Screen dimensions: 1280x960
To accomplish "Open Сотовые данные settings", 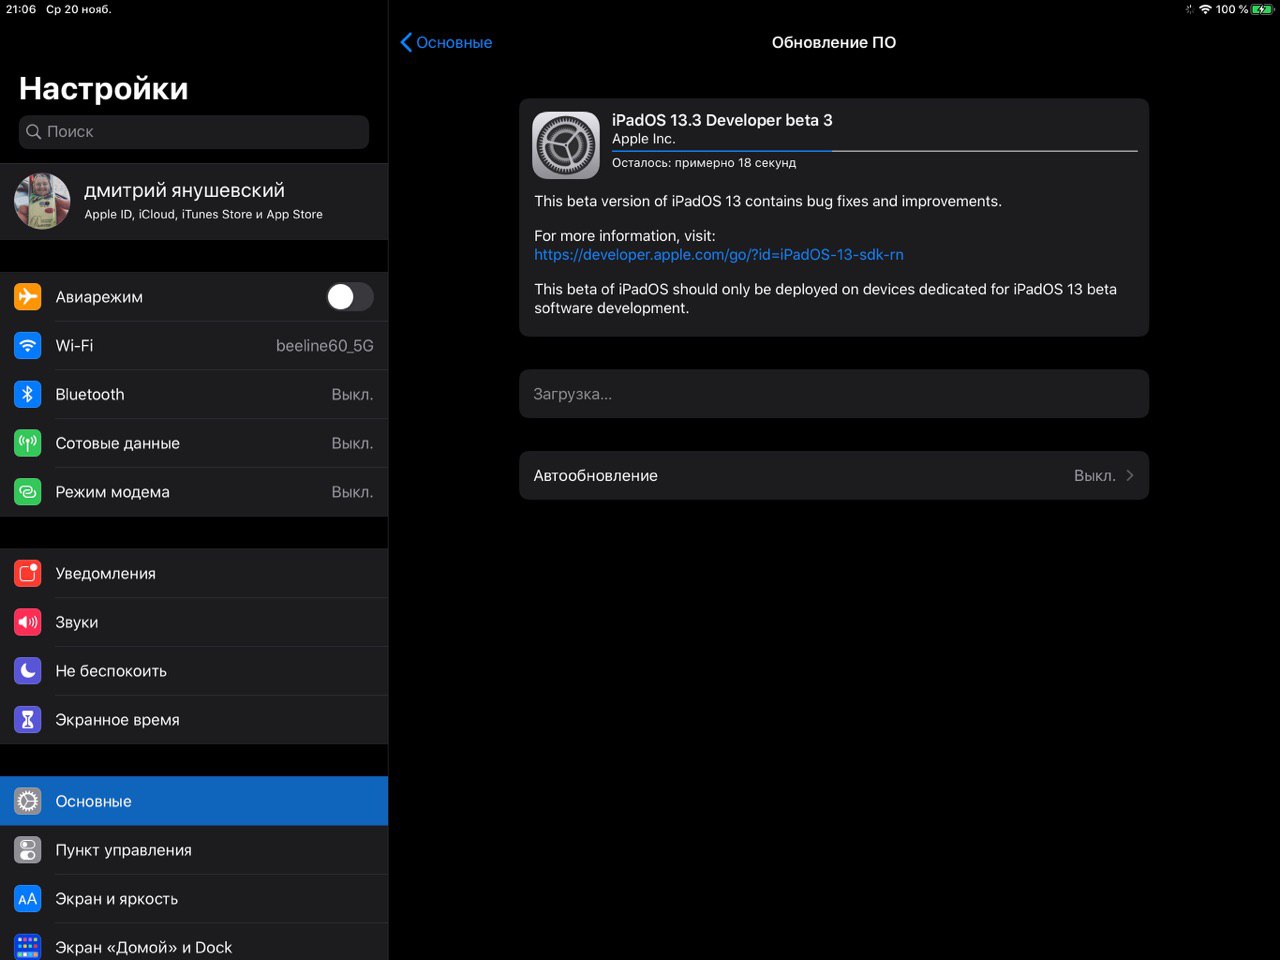I will (194, 443).
